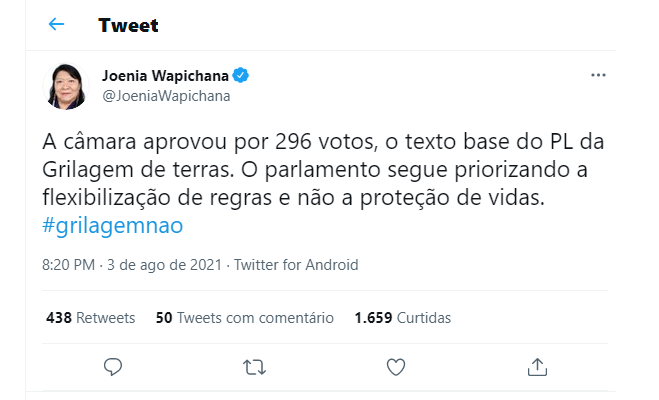
Task: Go back using the left arrow
Action: pyautogui.click(x=56, y=24)
